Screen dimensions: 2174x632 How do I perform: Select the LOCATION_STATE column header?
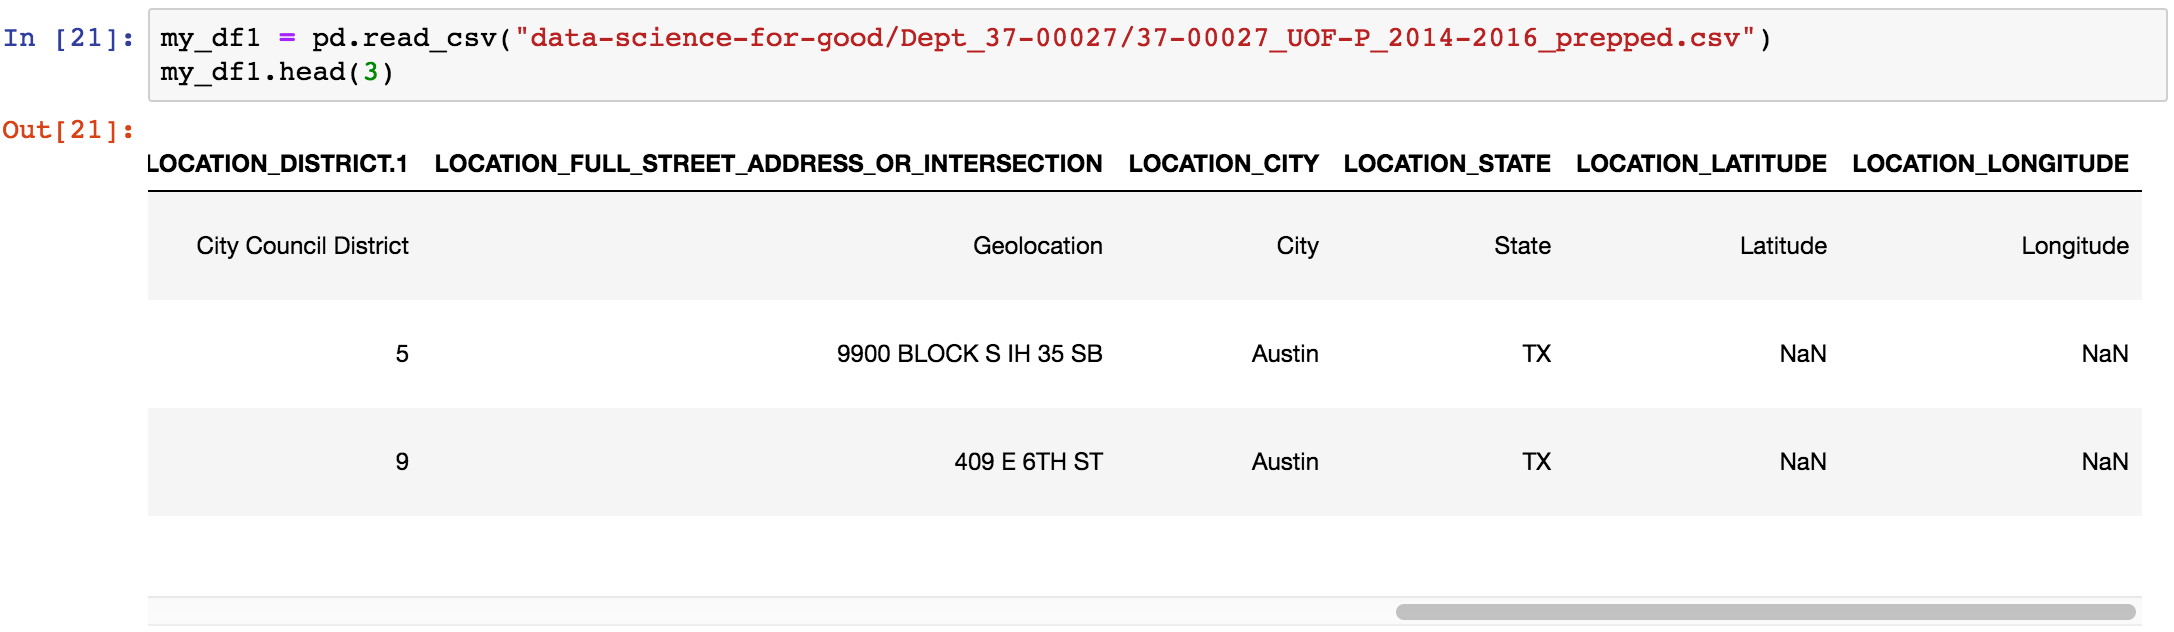[x=1446, y=164]
